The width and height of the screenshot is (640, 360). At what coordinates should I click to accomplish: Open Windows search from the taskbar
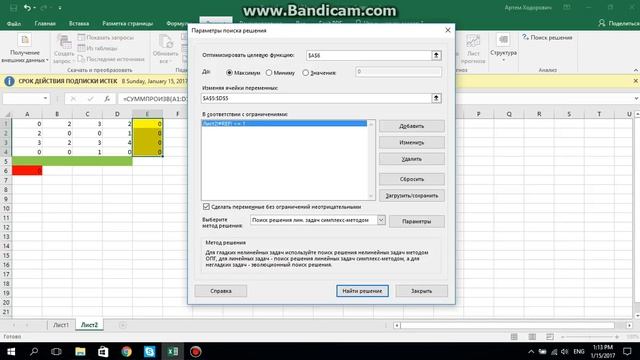pos(34,351)
